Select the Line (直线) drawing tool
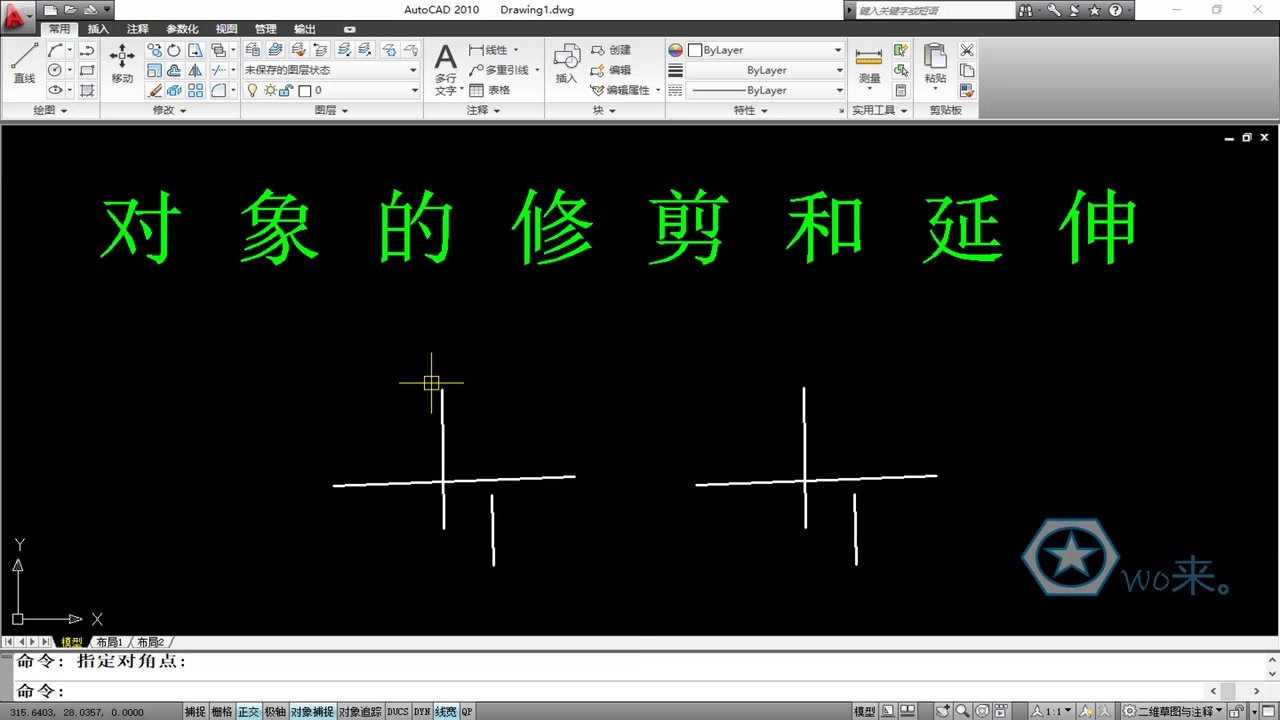1280x720 pixels. coord(24,62)
